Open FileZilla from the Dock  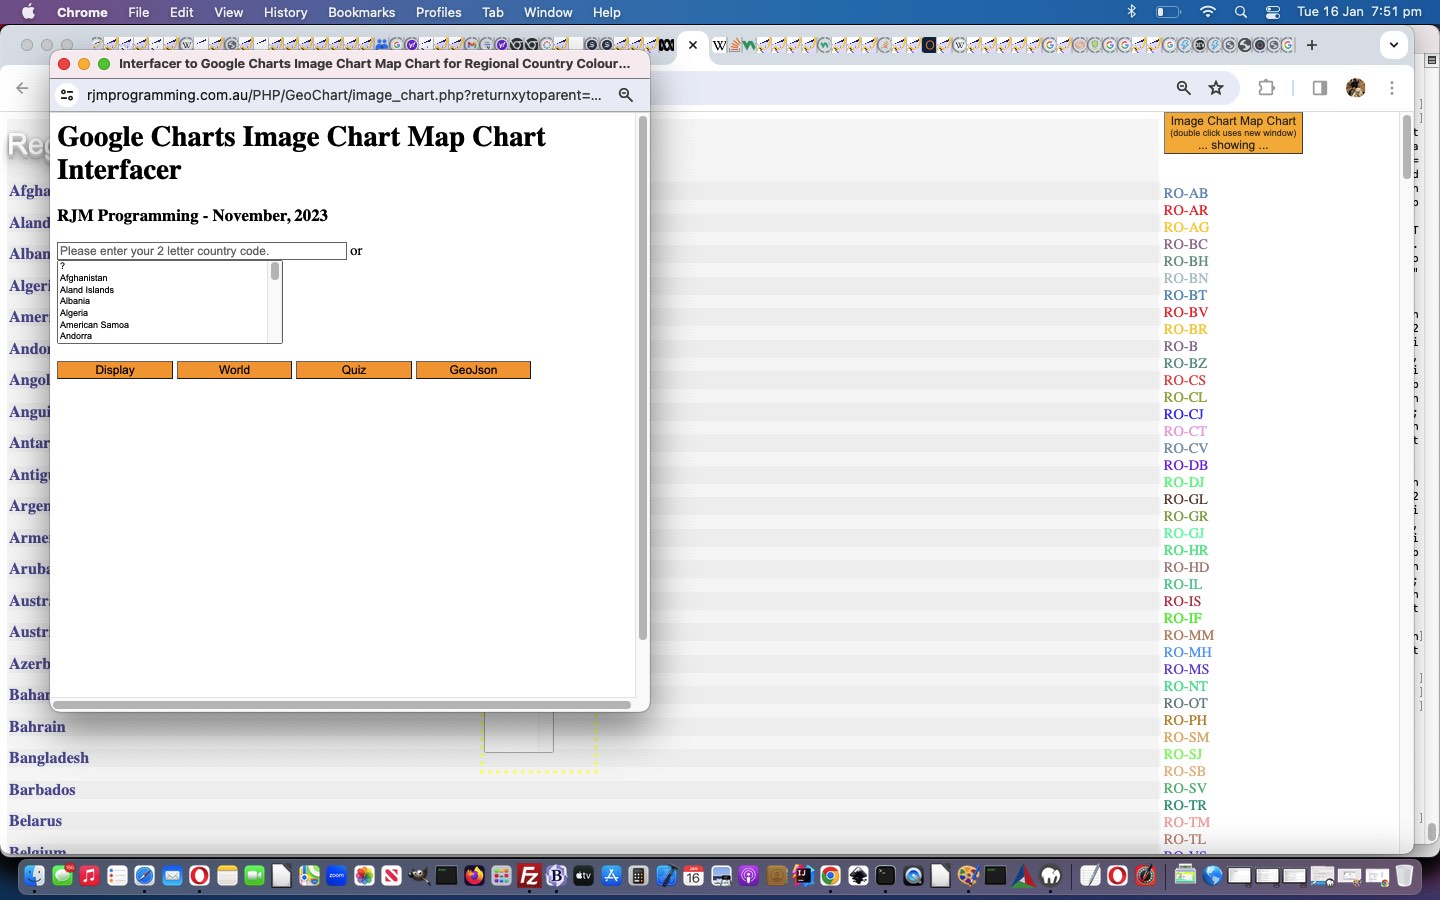[529, 877]
